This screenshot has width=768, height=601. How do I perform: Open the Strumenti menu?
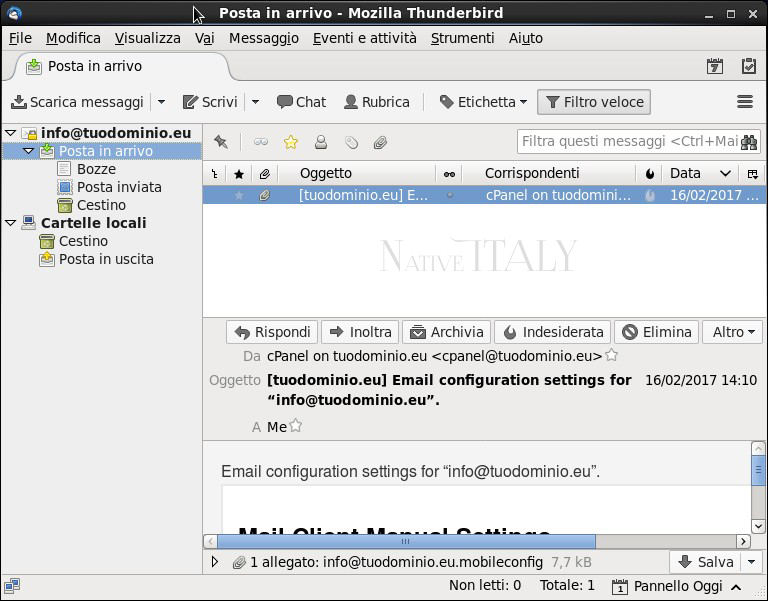pos(462,38)
